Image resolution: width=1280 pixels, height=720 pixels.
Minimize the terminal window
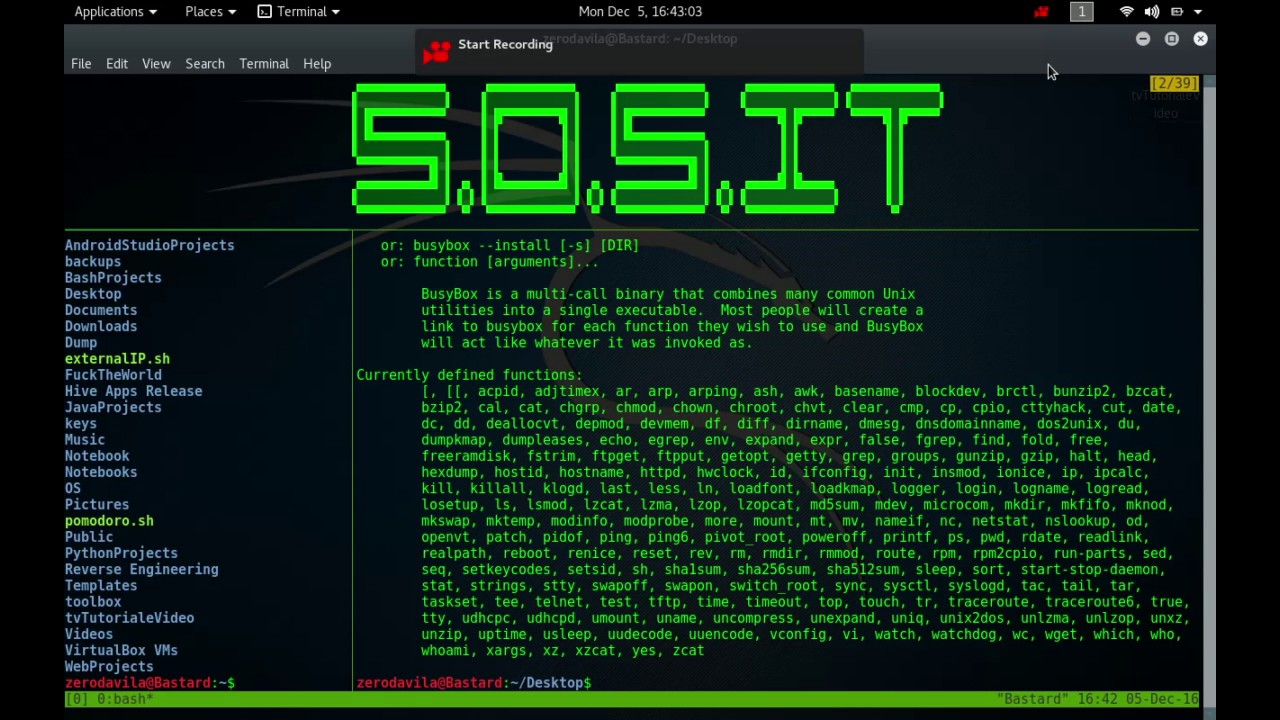coord(1143,39)
